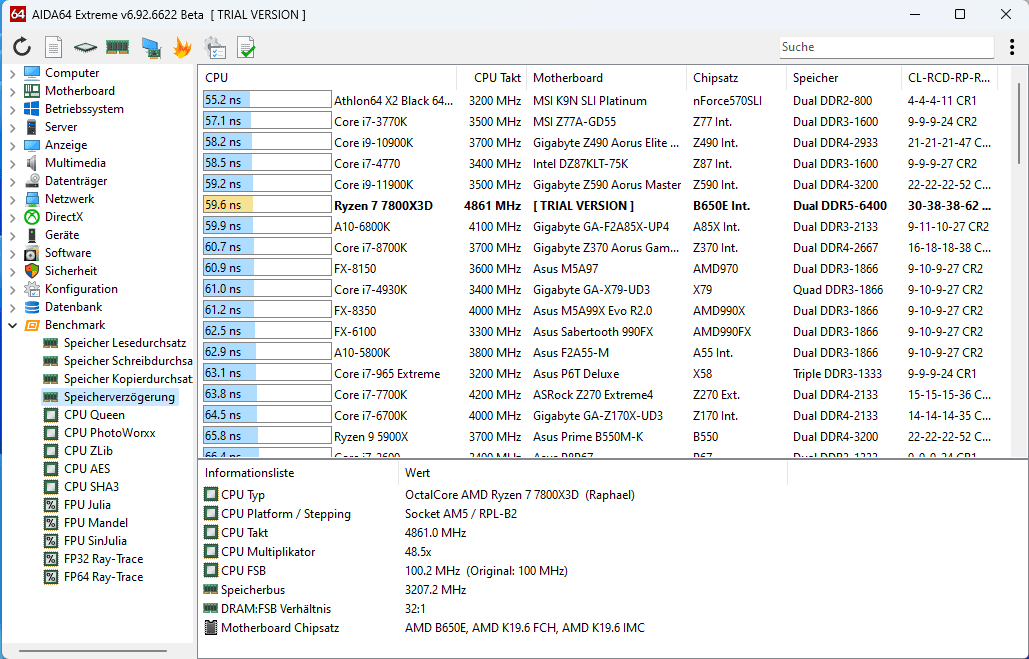Click the Informationsliste column header
Image resolution: width=1029 pixels, height=659 pixels.
298,473
